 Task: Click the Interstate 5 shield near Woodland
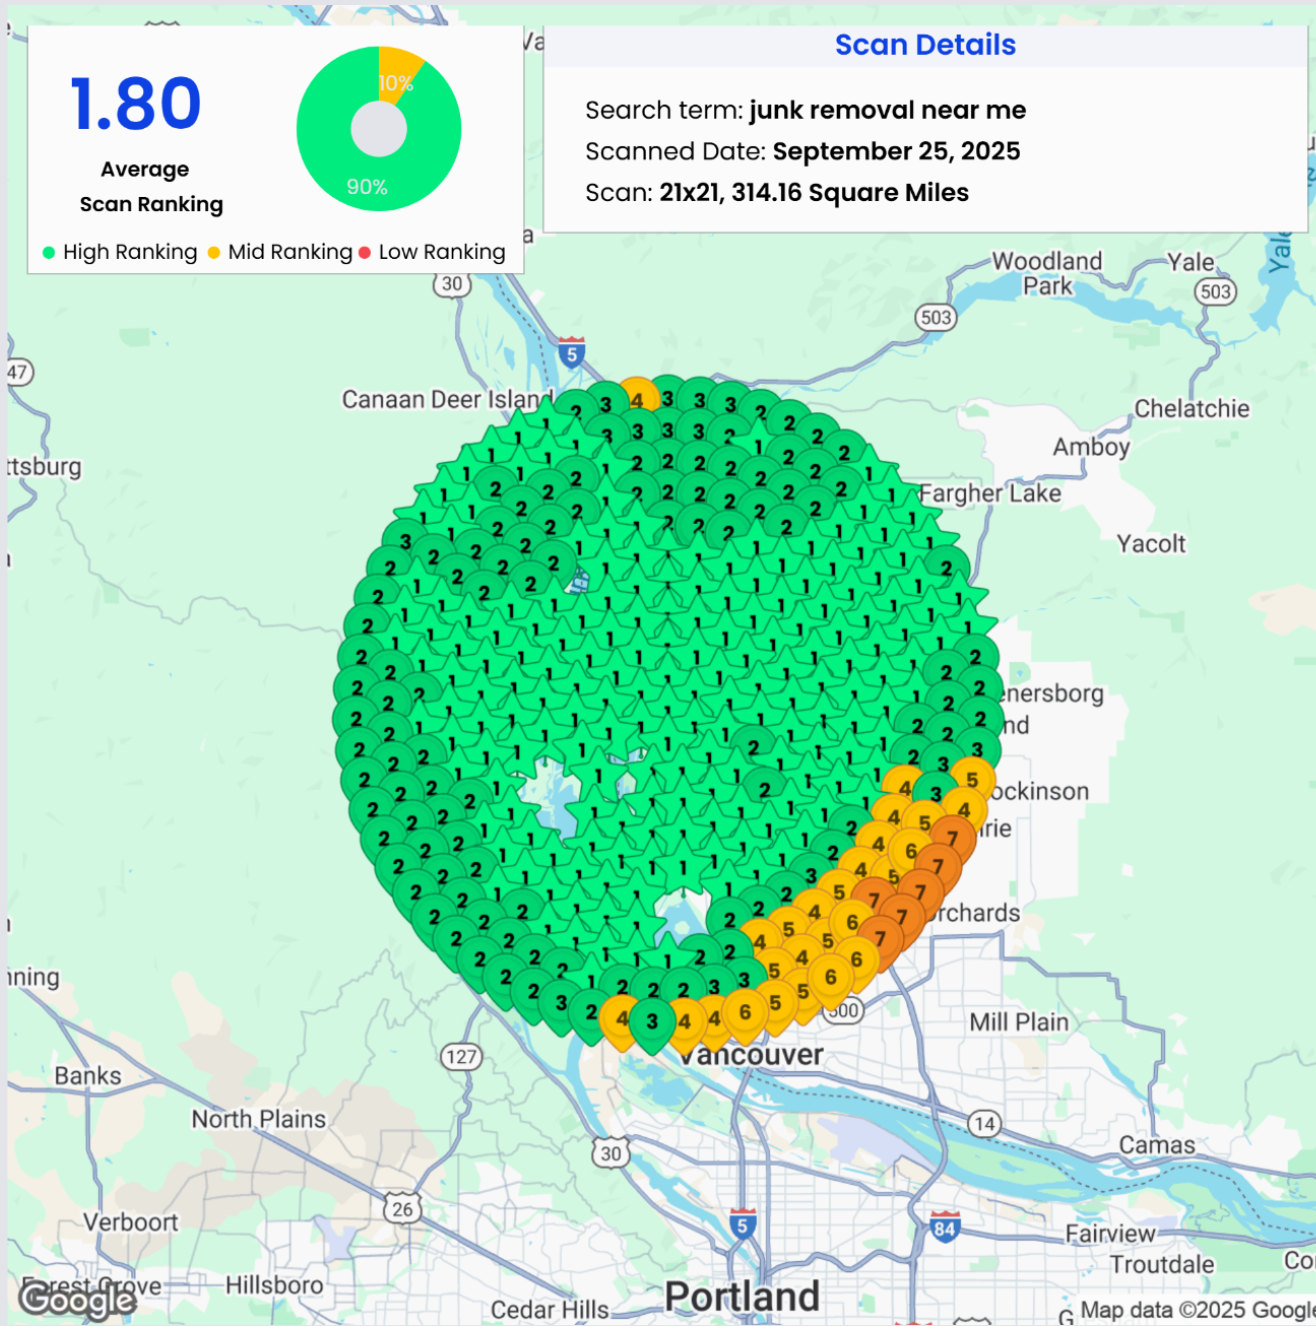[x=571, y=354]
